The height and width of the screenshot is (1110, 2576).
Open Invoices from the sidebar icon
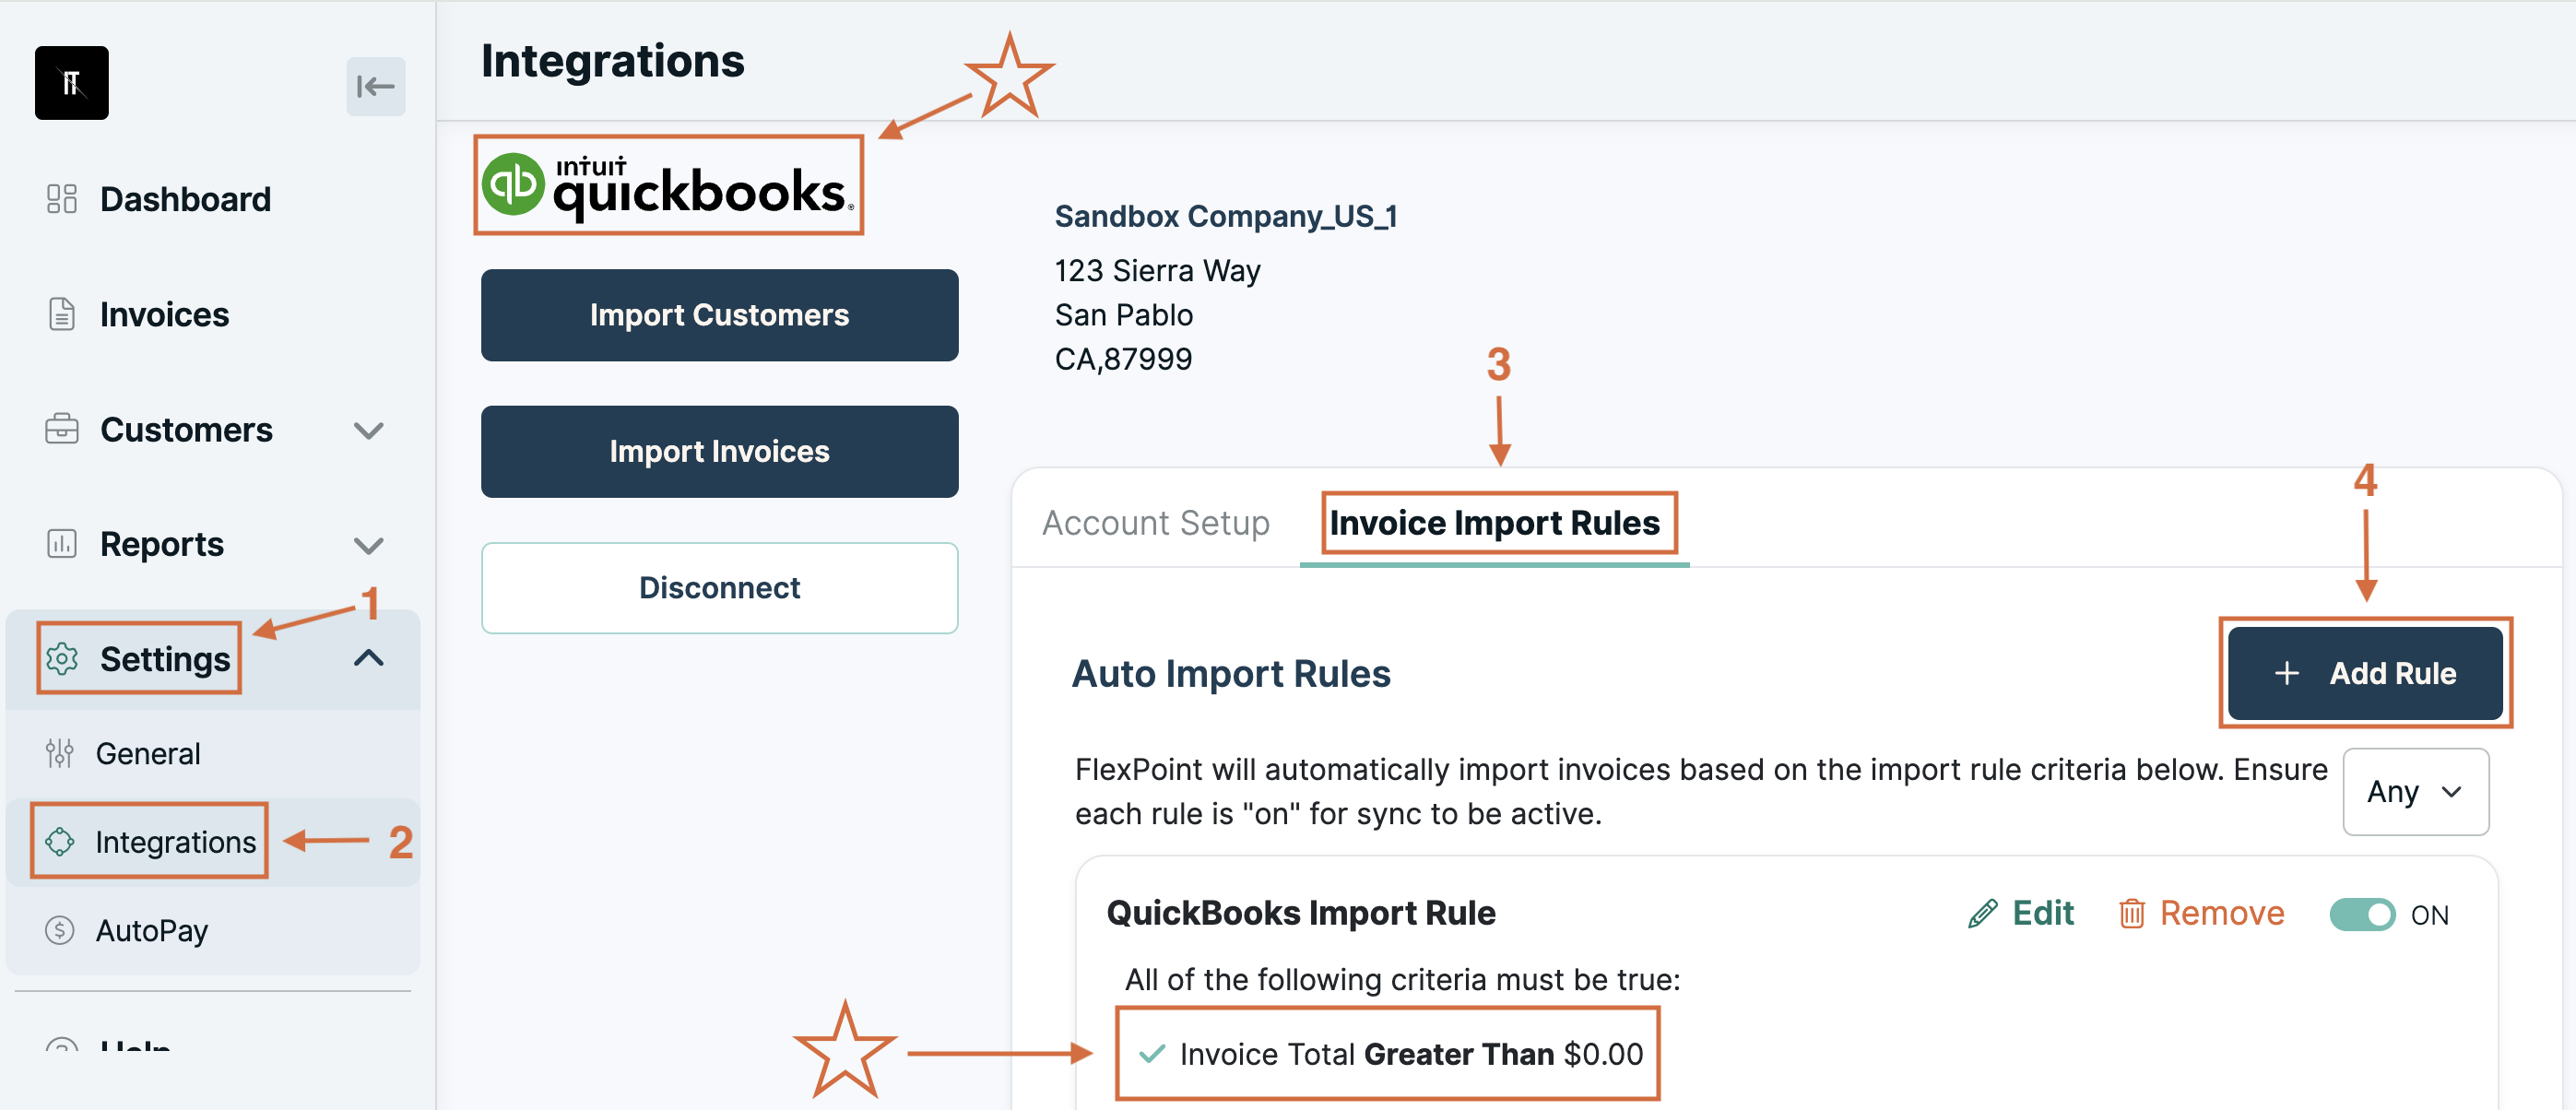pyautogui.click(x=62, y=314)
